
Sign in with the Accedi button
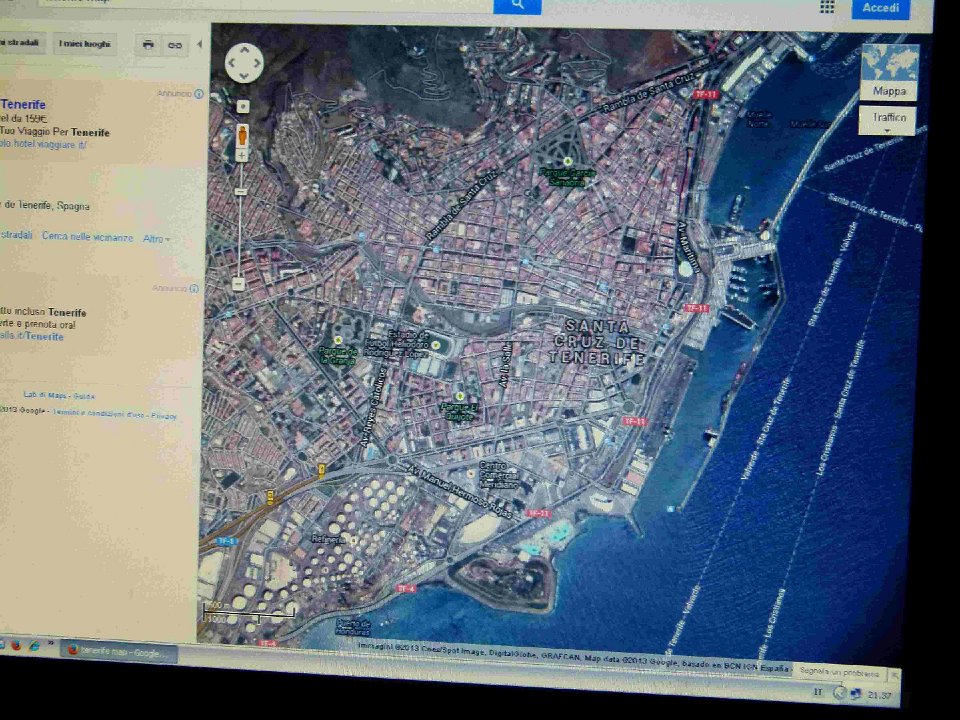click(880, 8)
